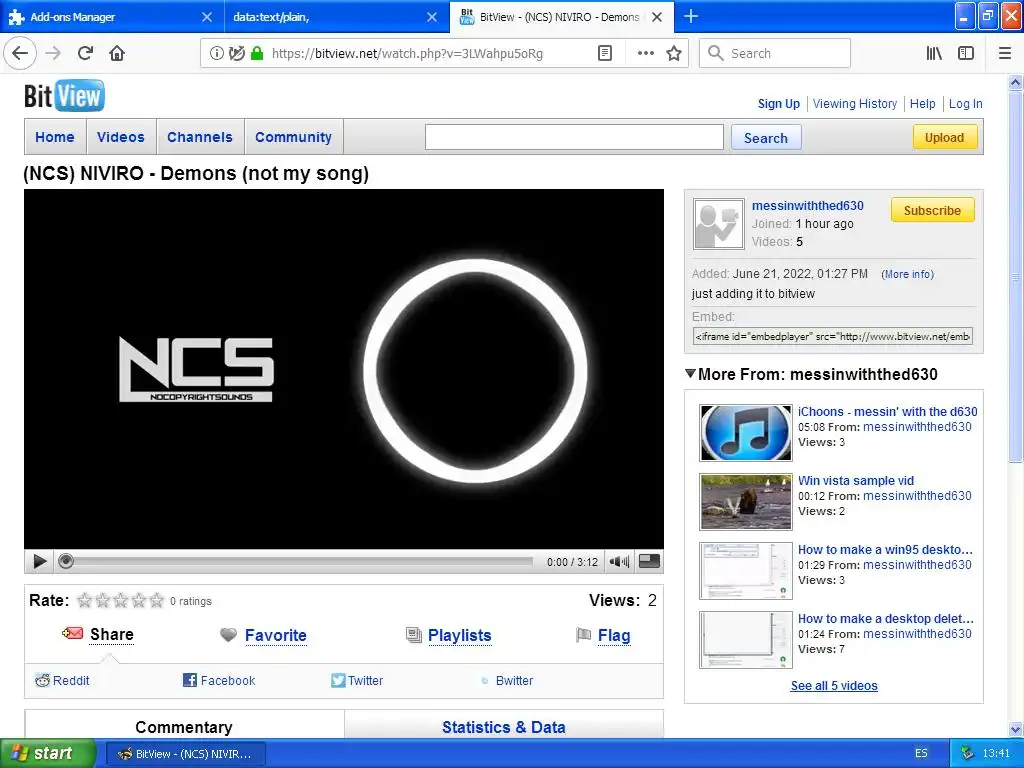Toggle fullscreen icon on video player
The image size is (1024, 768).
649,561
